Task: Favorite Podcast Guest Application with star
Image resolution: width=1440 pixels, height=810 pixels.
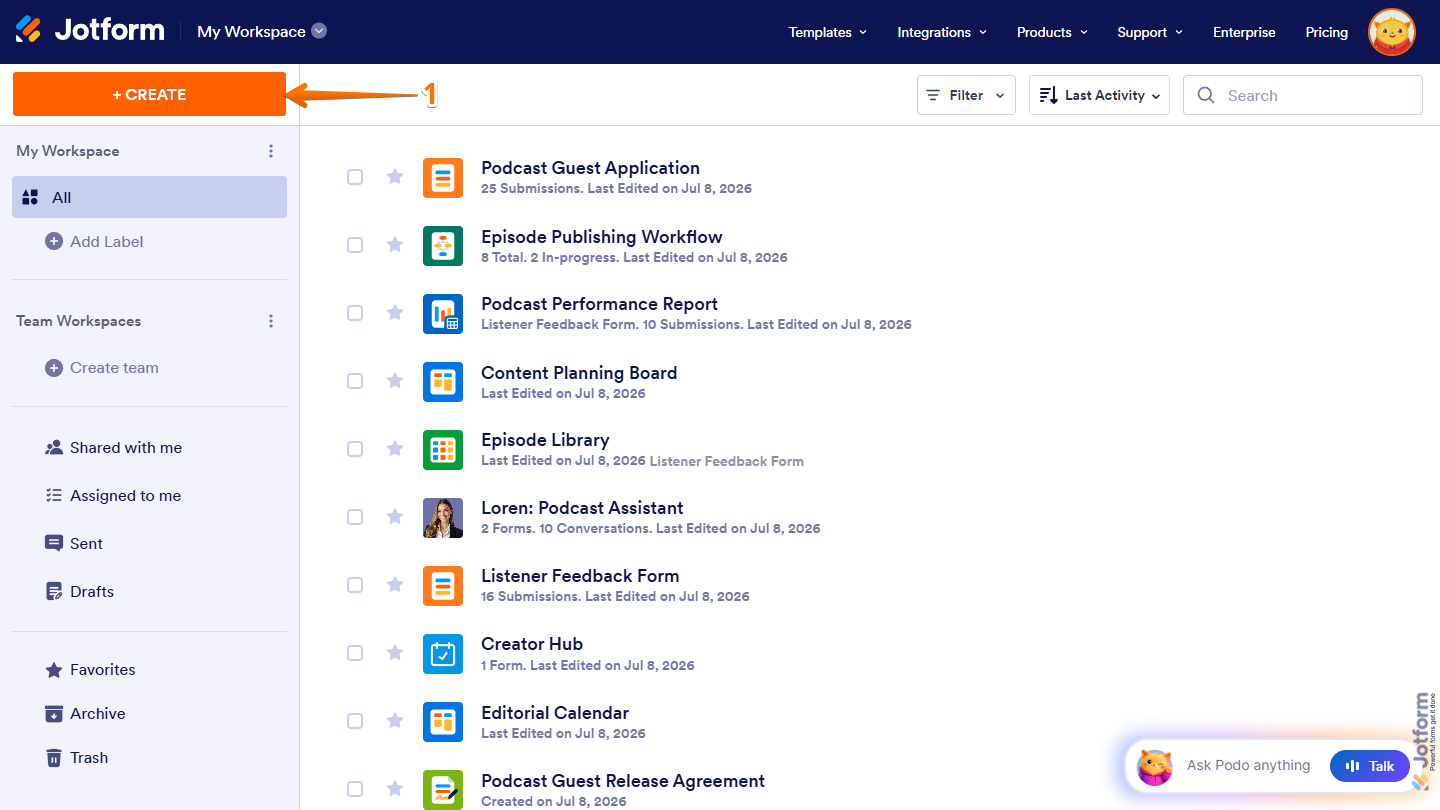Action: [395, 177]
